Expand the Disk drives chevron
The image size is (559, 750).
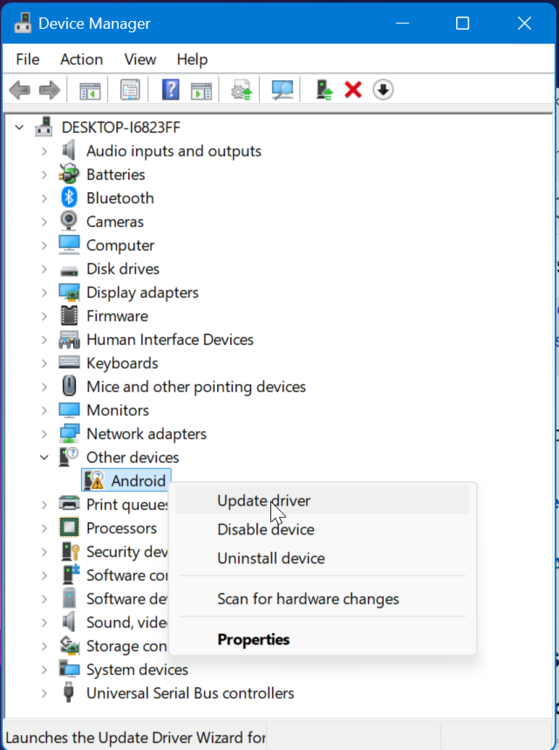point(44,269)
